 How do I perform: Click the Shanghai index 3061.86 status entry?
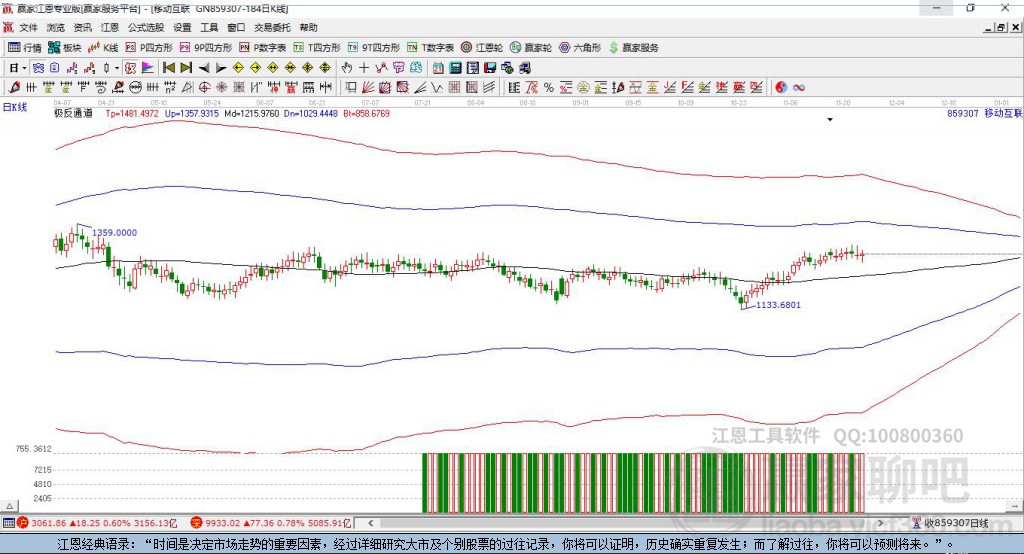point(97,523)
